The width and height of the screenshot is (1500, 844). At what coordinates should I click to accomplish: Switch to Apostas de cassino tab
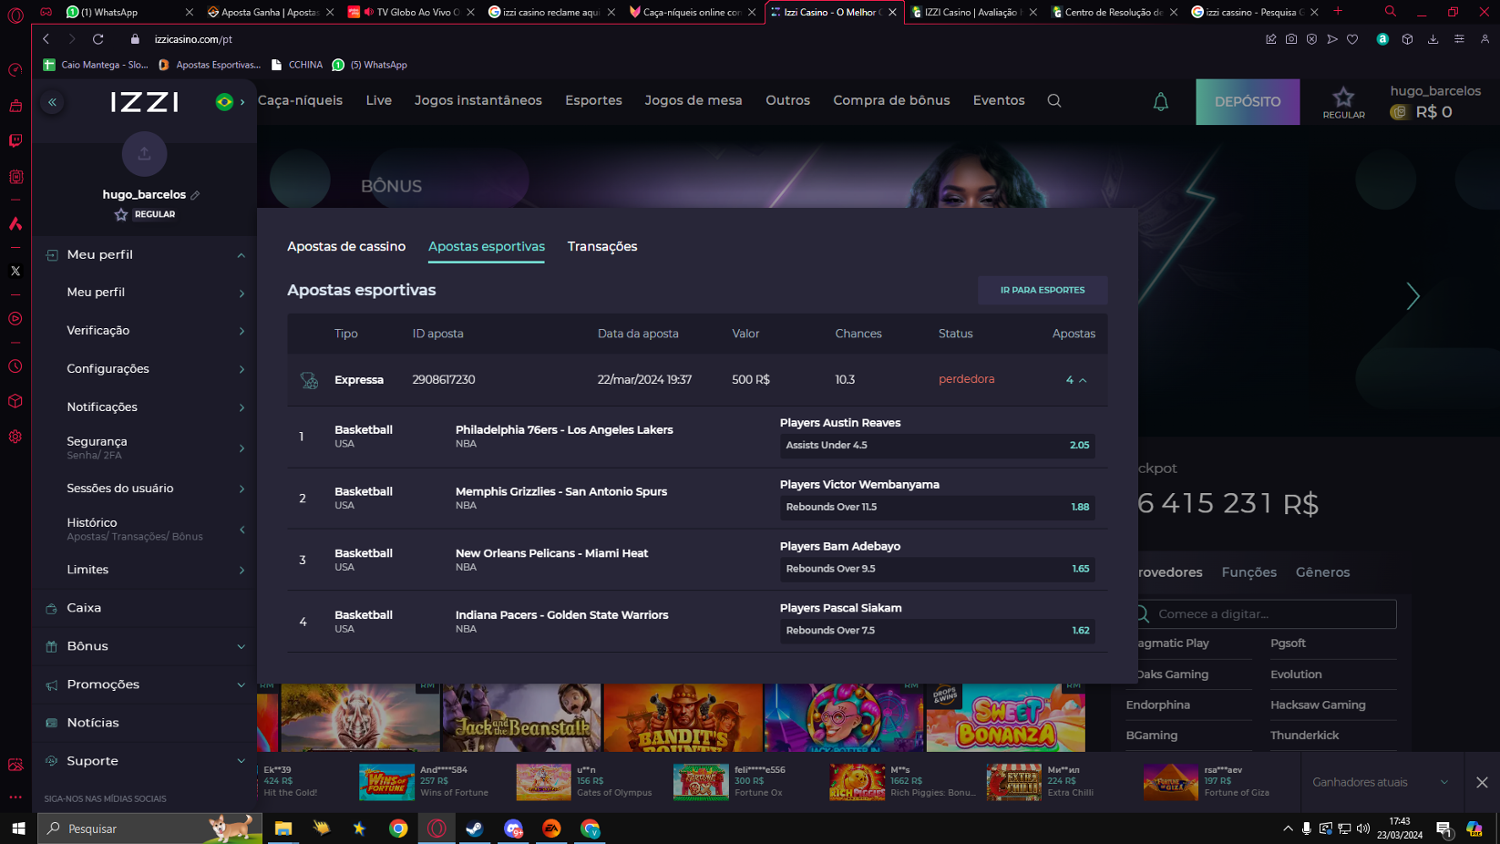[x=346, y=247]
